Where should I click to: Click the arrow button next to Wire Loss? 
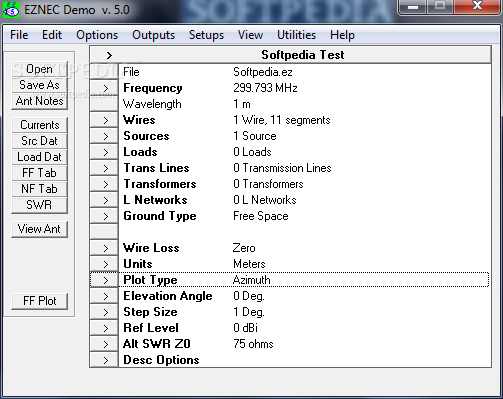click(104, 248)
